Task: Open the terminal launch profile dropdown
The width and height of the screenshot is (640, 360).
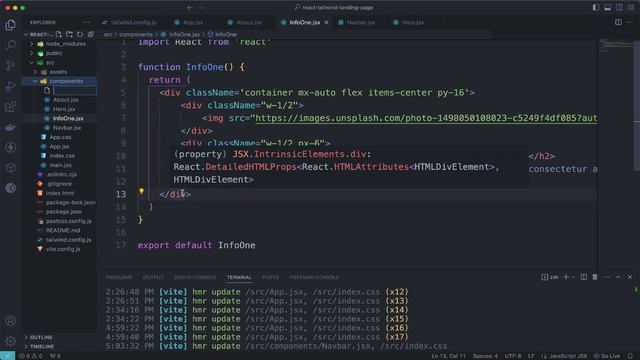Action: (573, 277)
